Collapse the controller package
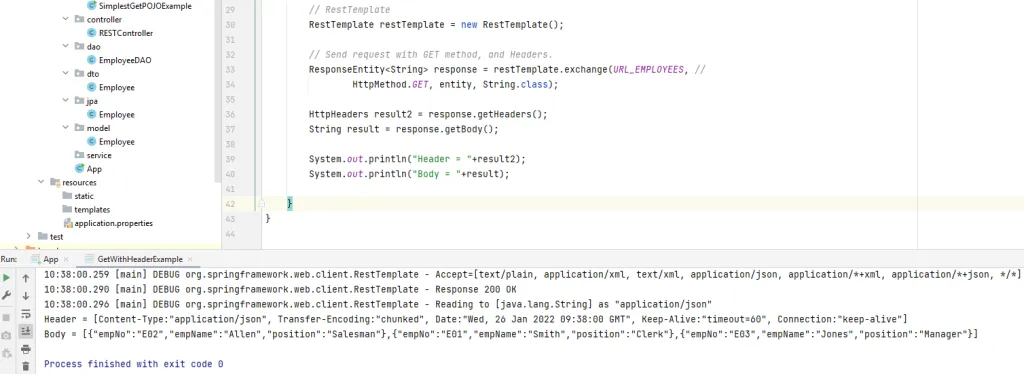 coord(65,19)
